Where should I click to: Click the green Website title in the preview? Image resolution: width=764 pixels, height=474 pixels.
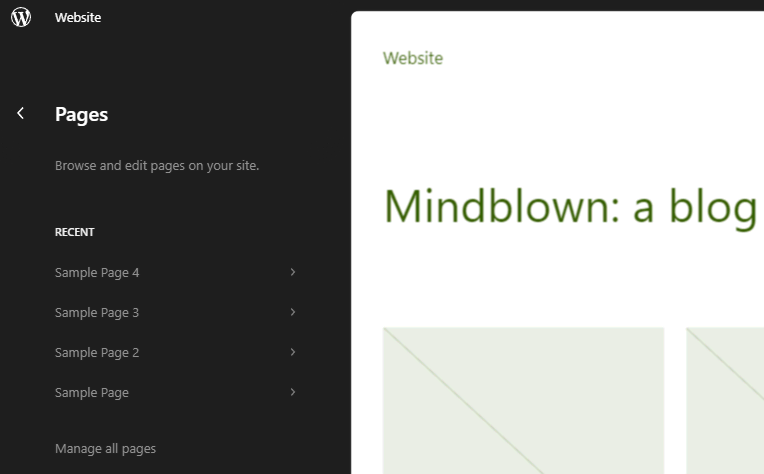point(413,58)
